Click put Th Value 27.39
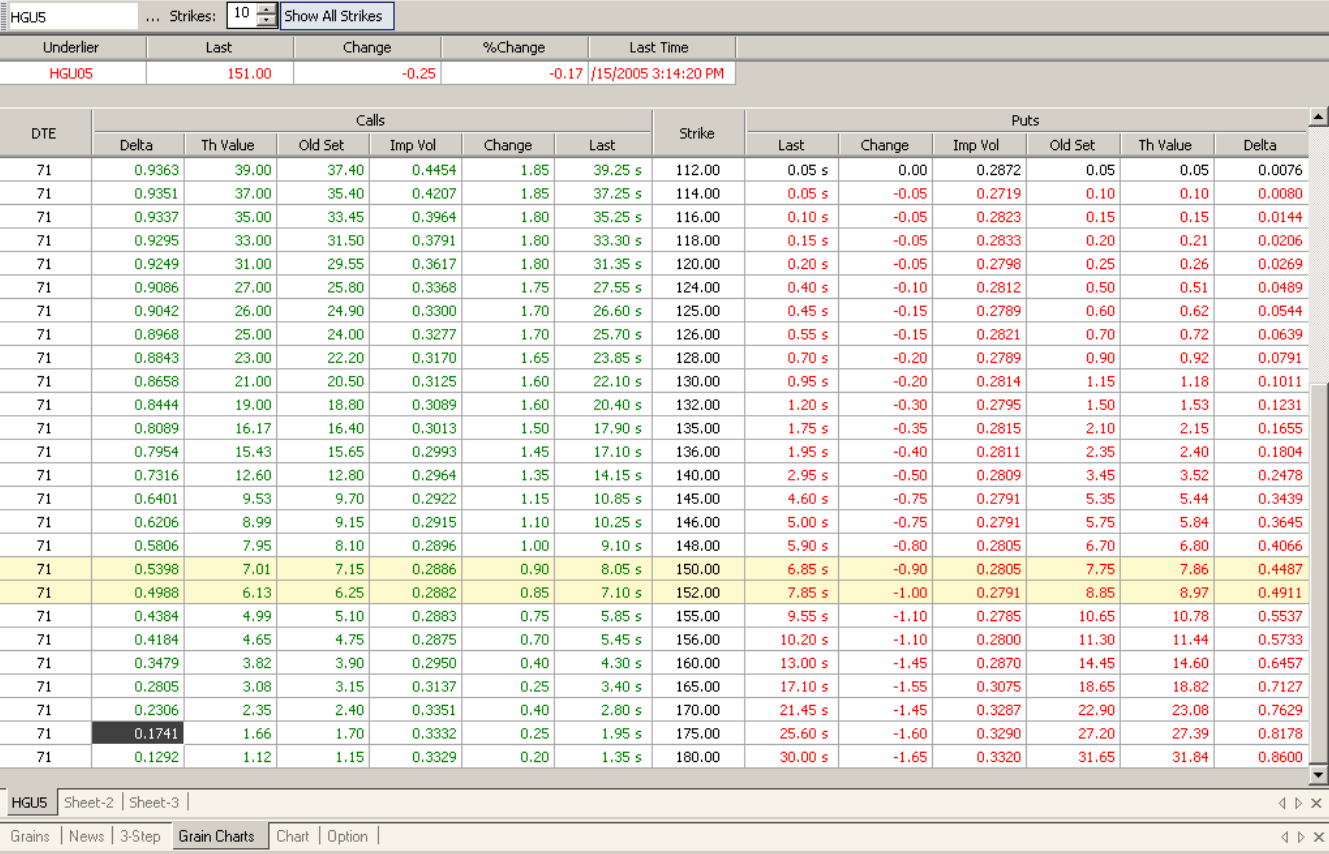 click(x=1167, y=733)
